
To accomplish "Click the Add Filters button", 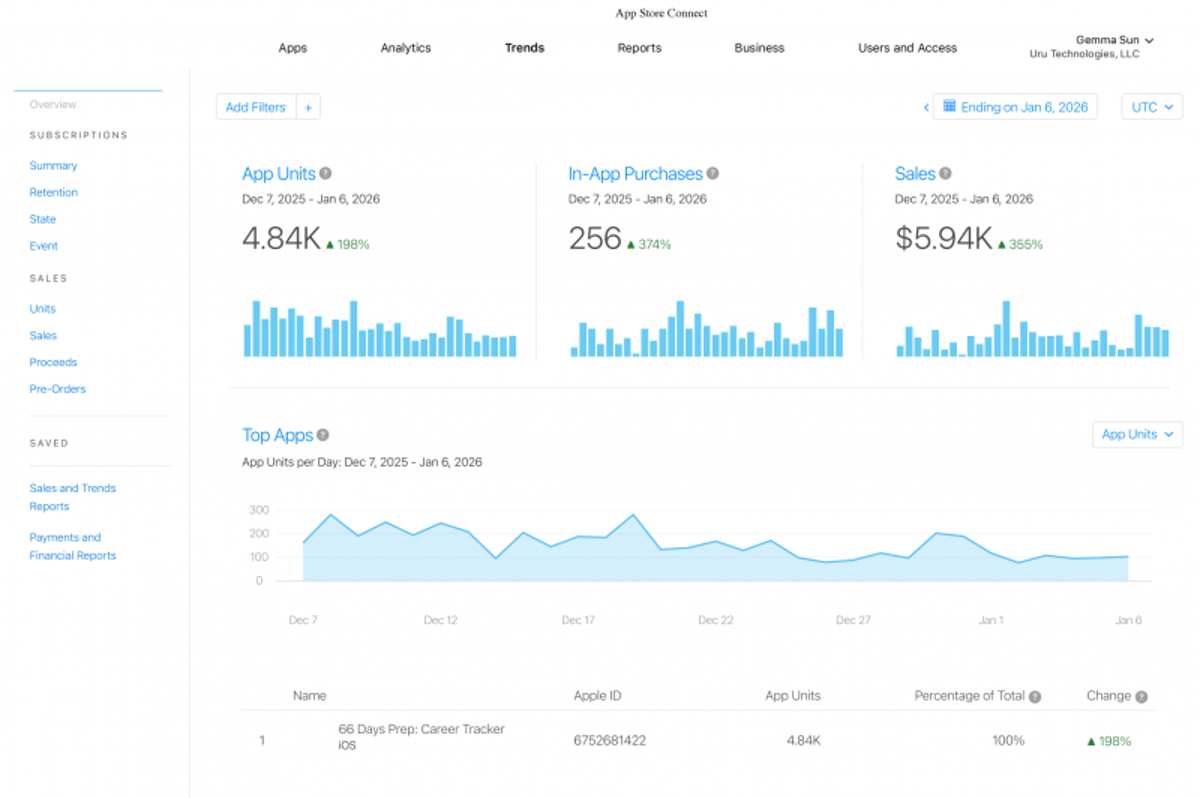I will [256, 107].
